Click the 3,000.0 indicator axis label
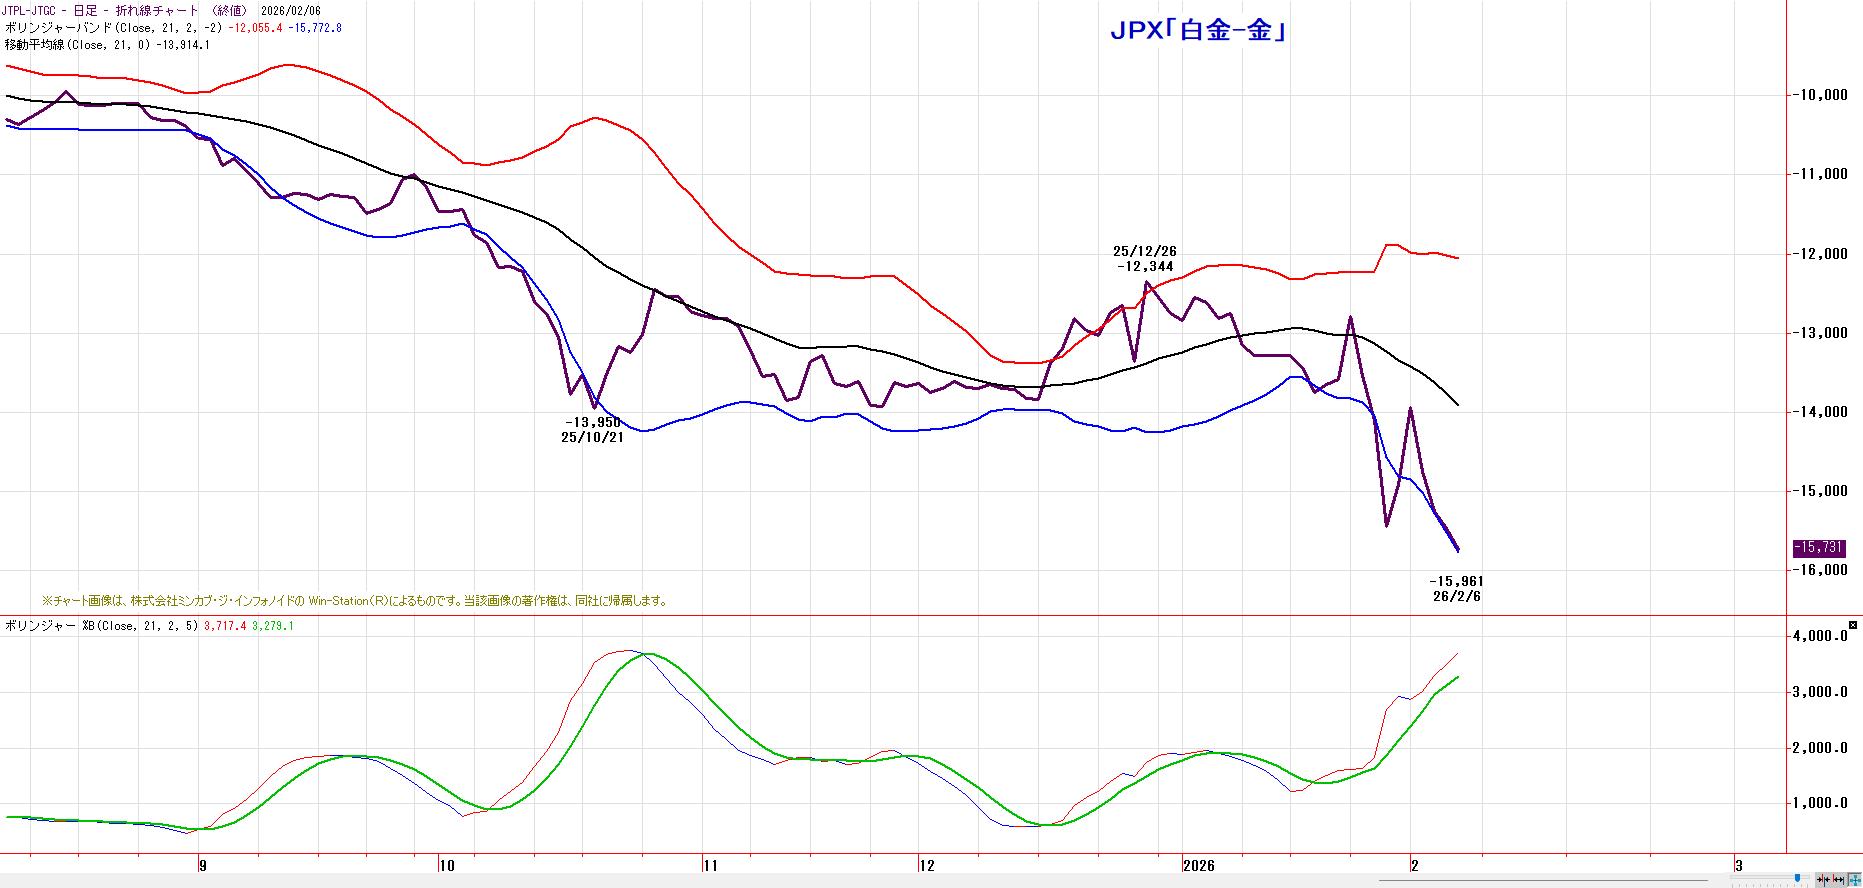This screenshot has width=1863, height=888. tap(1821, 692)
